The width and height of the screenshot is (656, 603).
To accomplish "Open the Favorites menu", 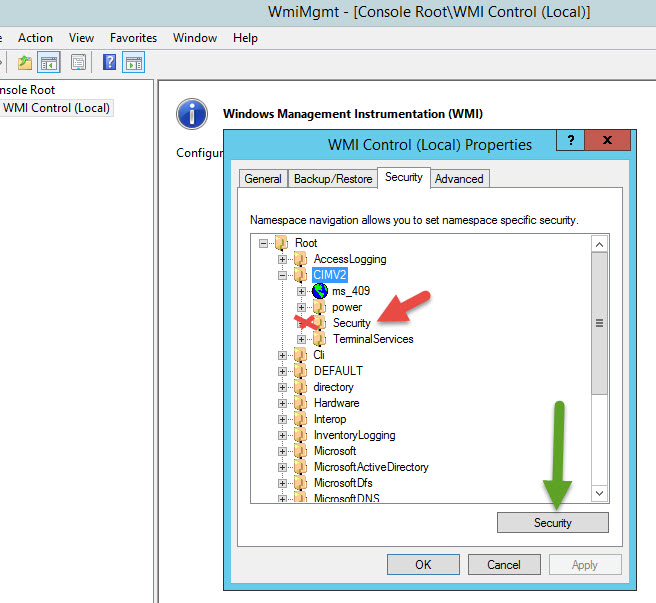I will (133, 38).
